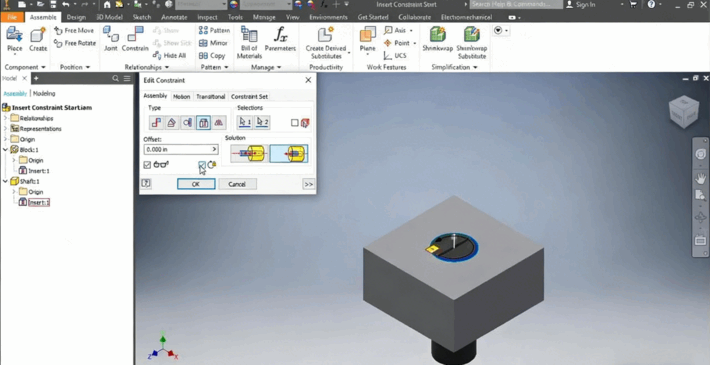Click the Constrain tool in ribbon
Screen dimensions: 710x365
pyautogui.click(x=135, y=39)
